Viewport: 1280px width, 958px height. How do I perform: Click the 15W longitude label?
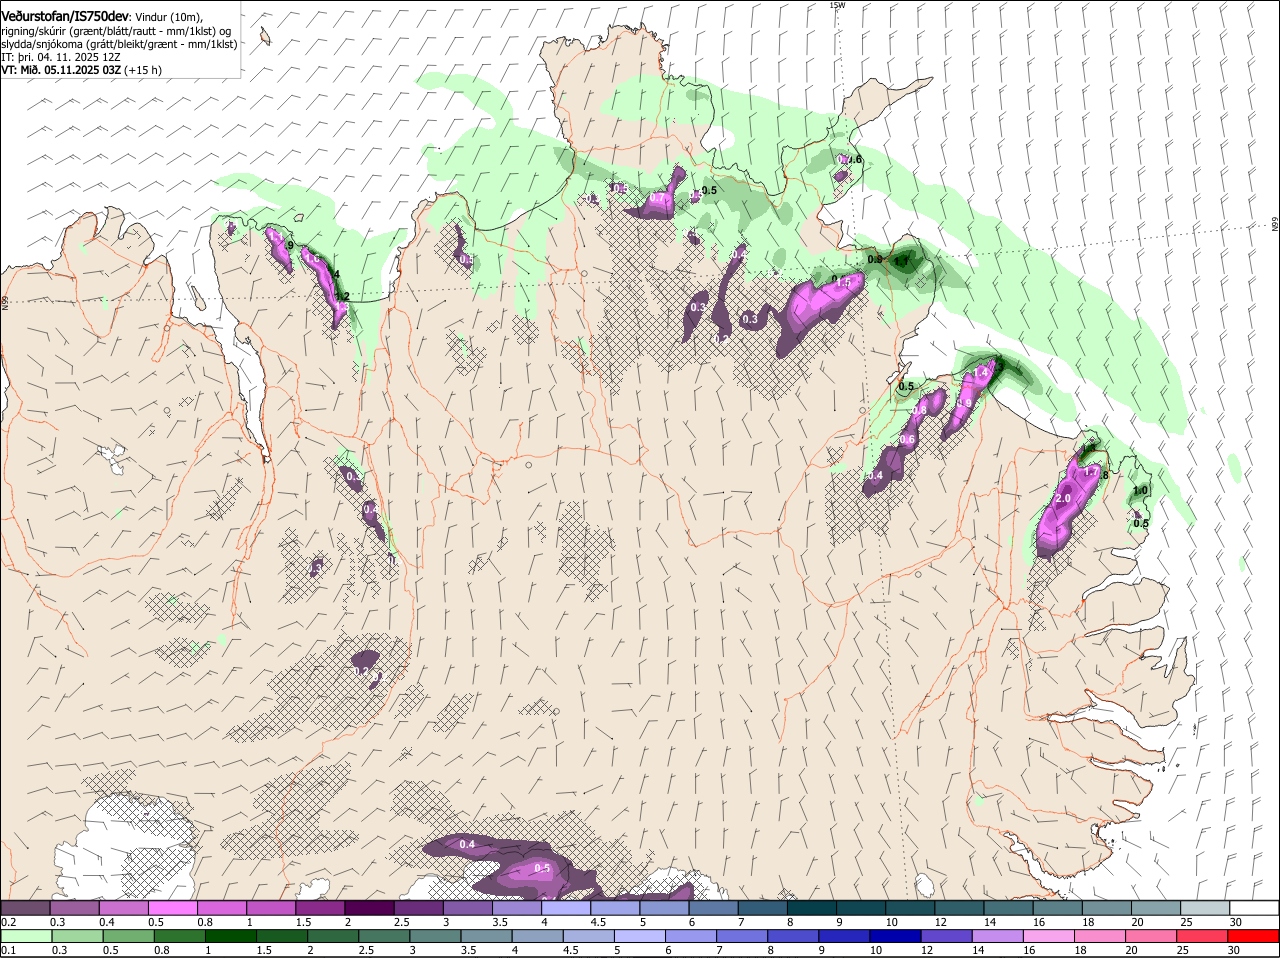point(837,5)
